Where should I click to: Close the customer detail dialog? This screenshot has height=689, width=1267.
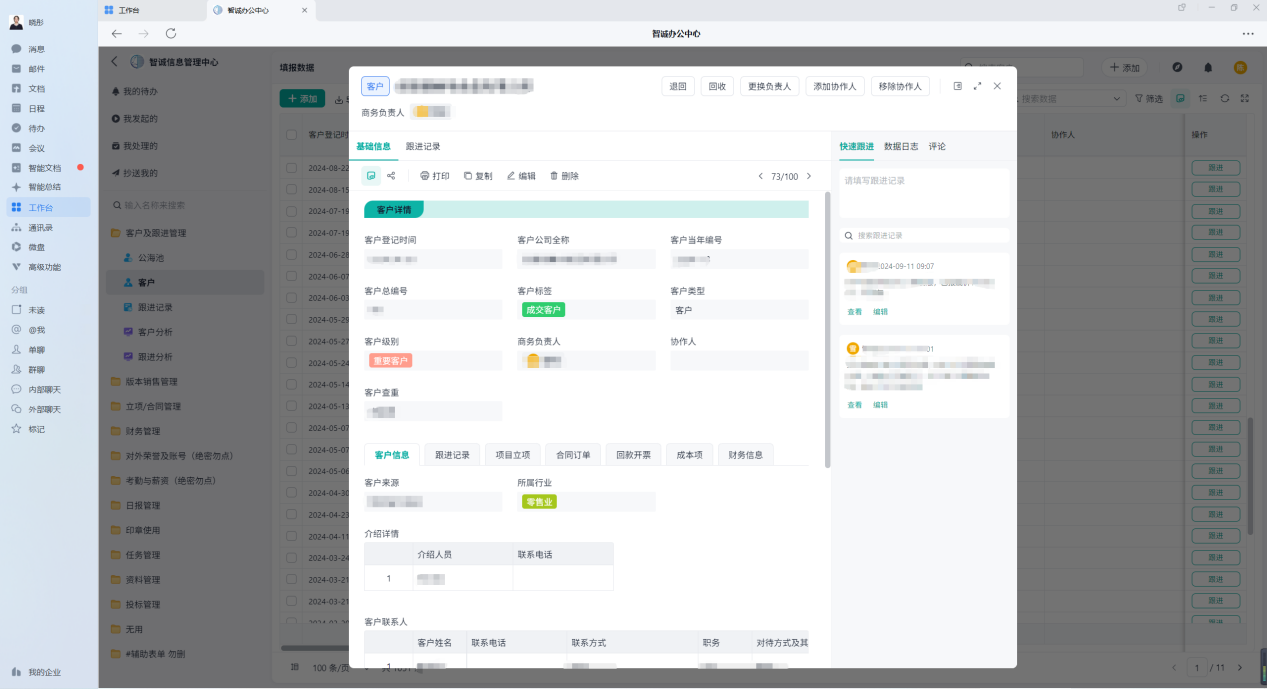997,86
